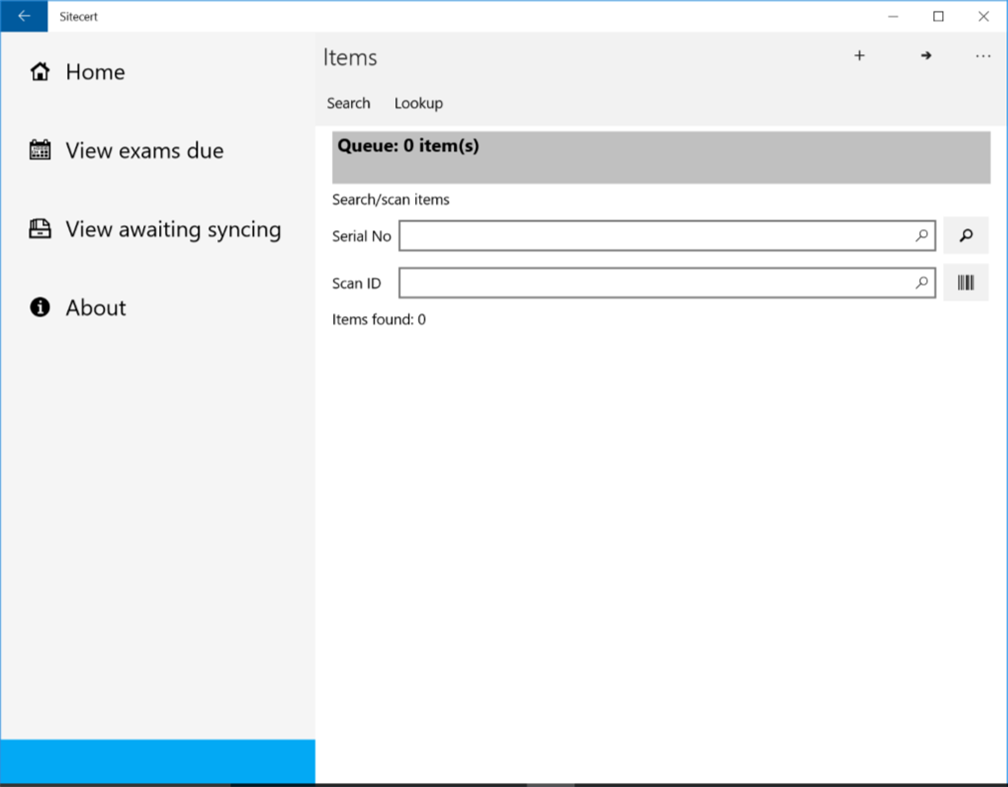Image resolution: width=1008 pixels, height=787 pixels.
Task: Click the search glyph inside the Serial No field
Action: (x=921, y=235)
